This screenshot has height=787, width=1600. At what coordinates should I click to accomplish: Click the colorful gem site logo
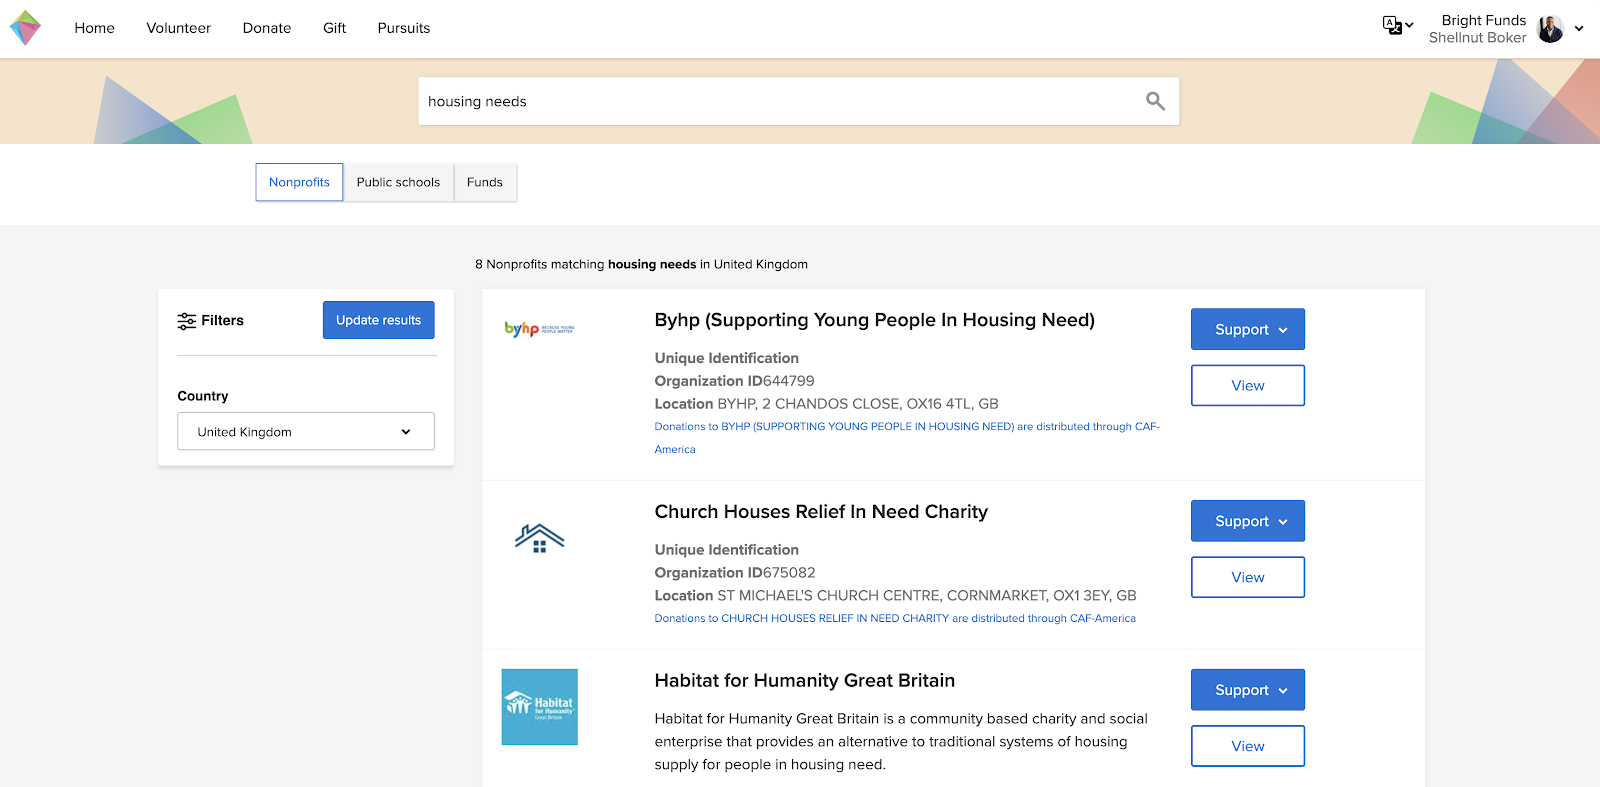pos(25,28)
